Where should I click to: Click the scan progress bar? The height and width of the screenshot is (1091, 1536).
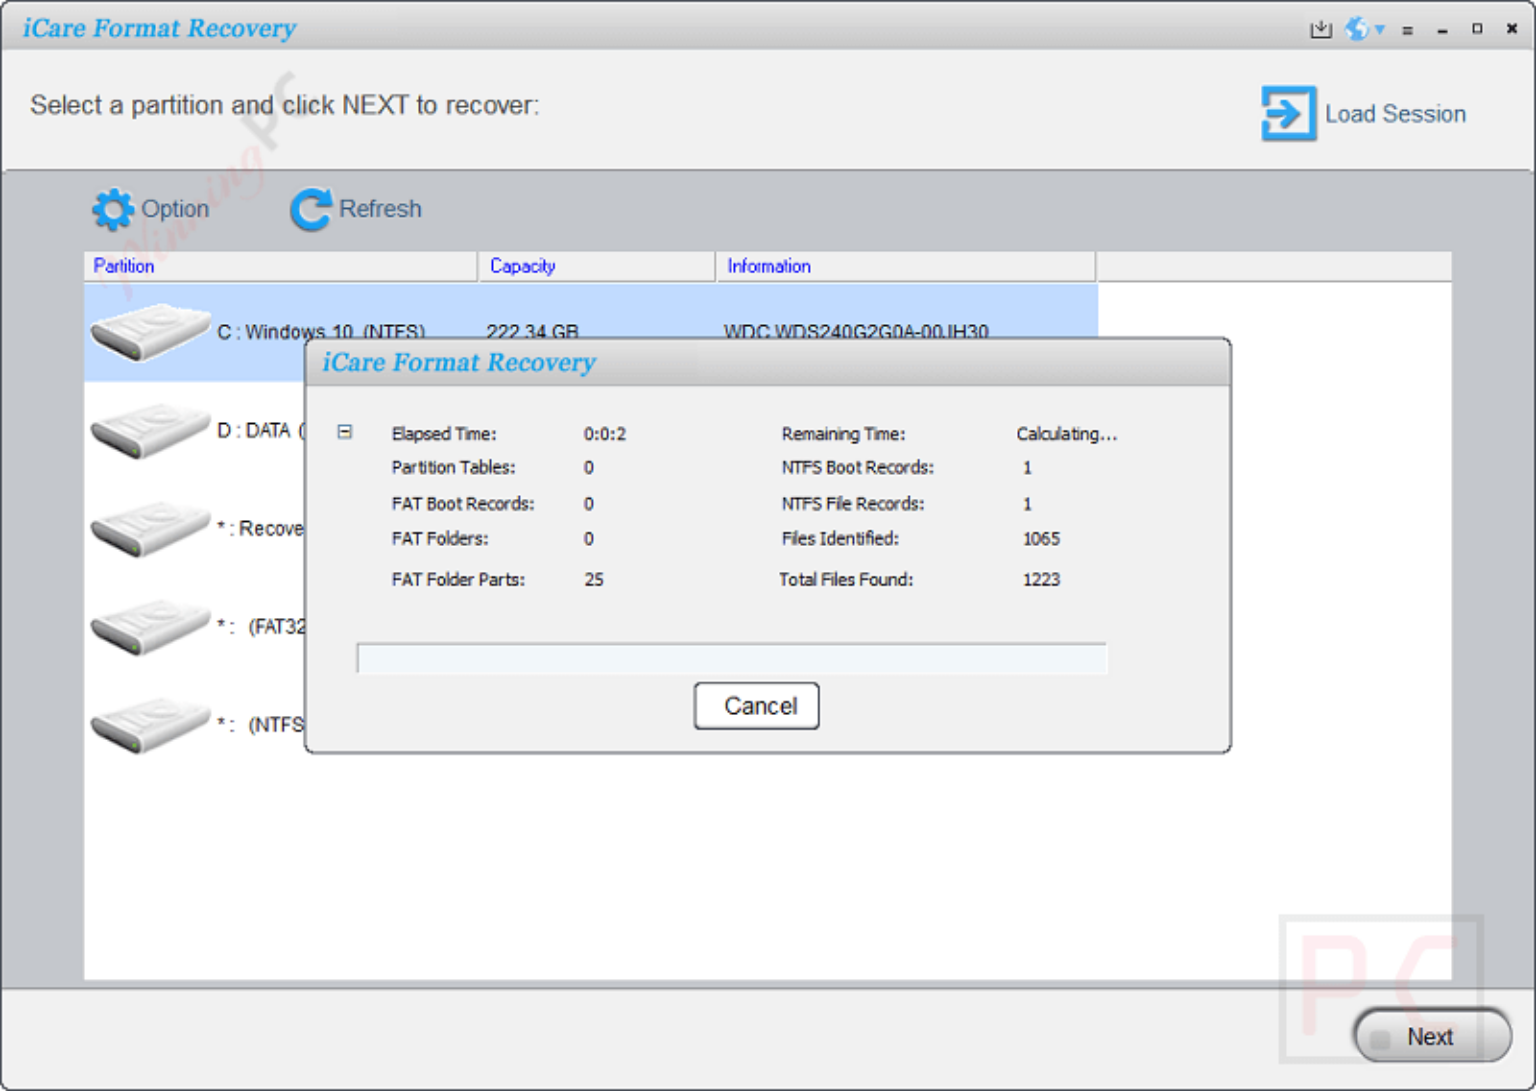(732, 659)
